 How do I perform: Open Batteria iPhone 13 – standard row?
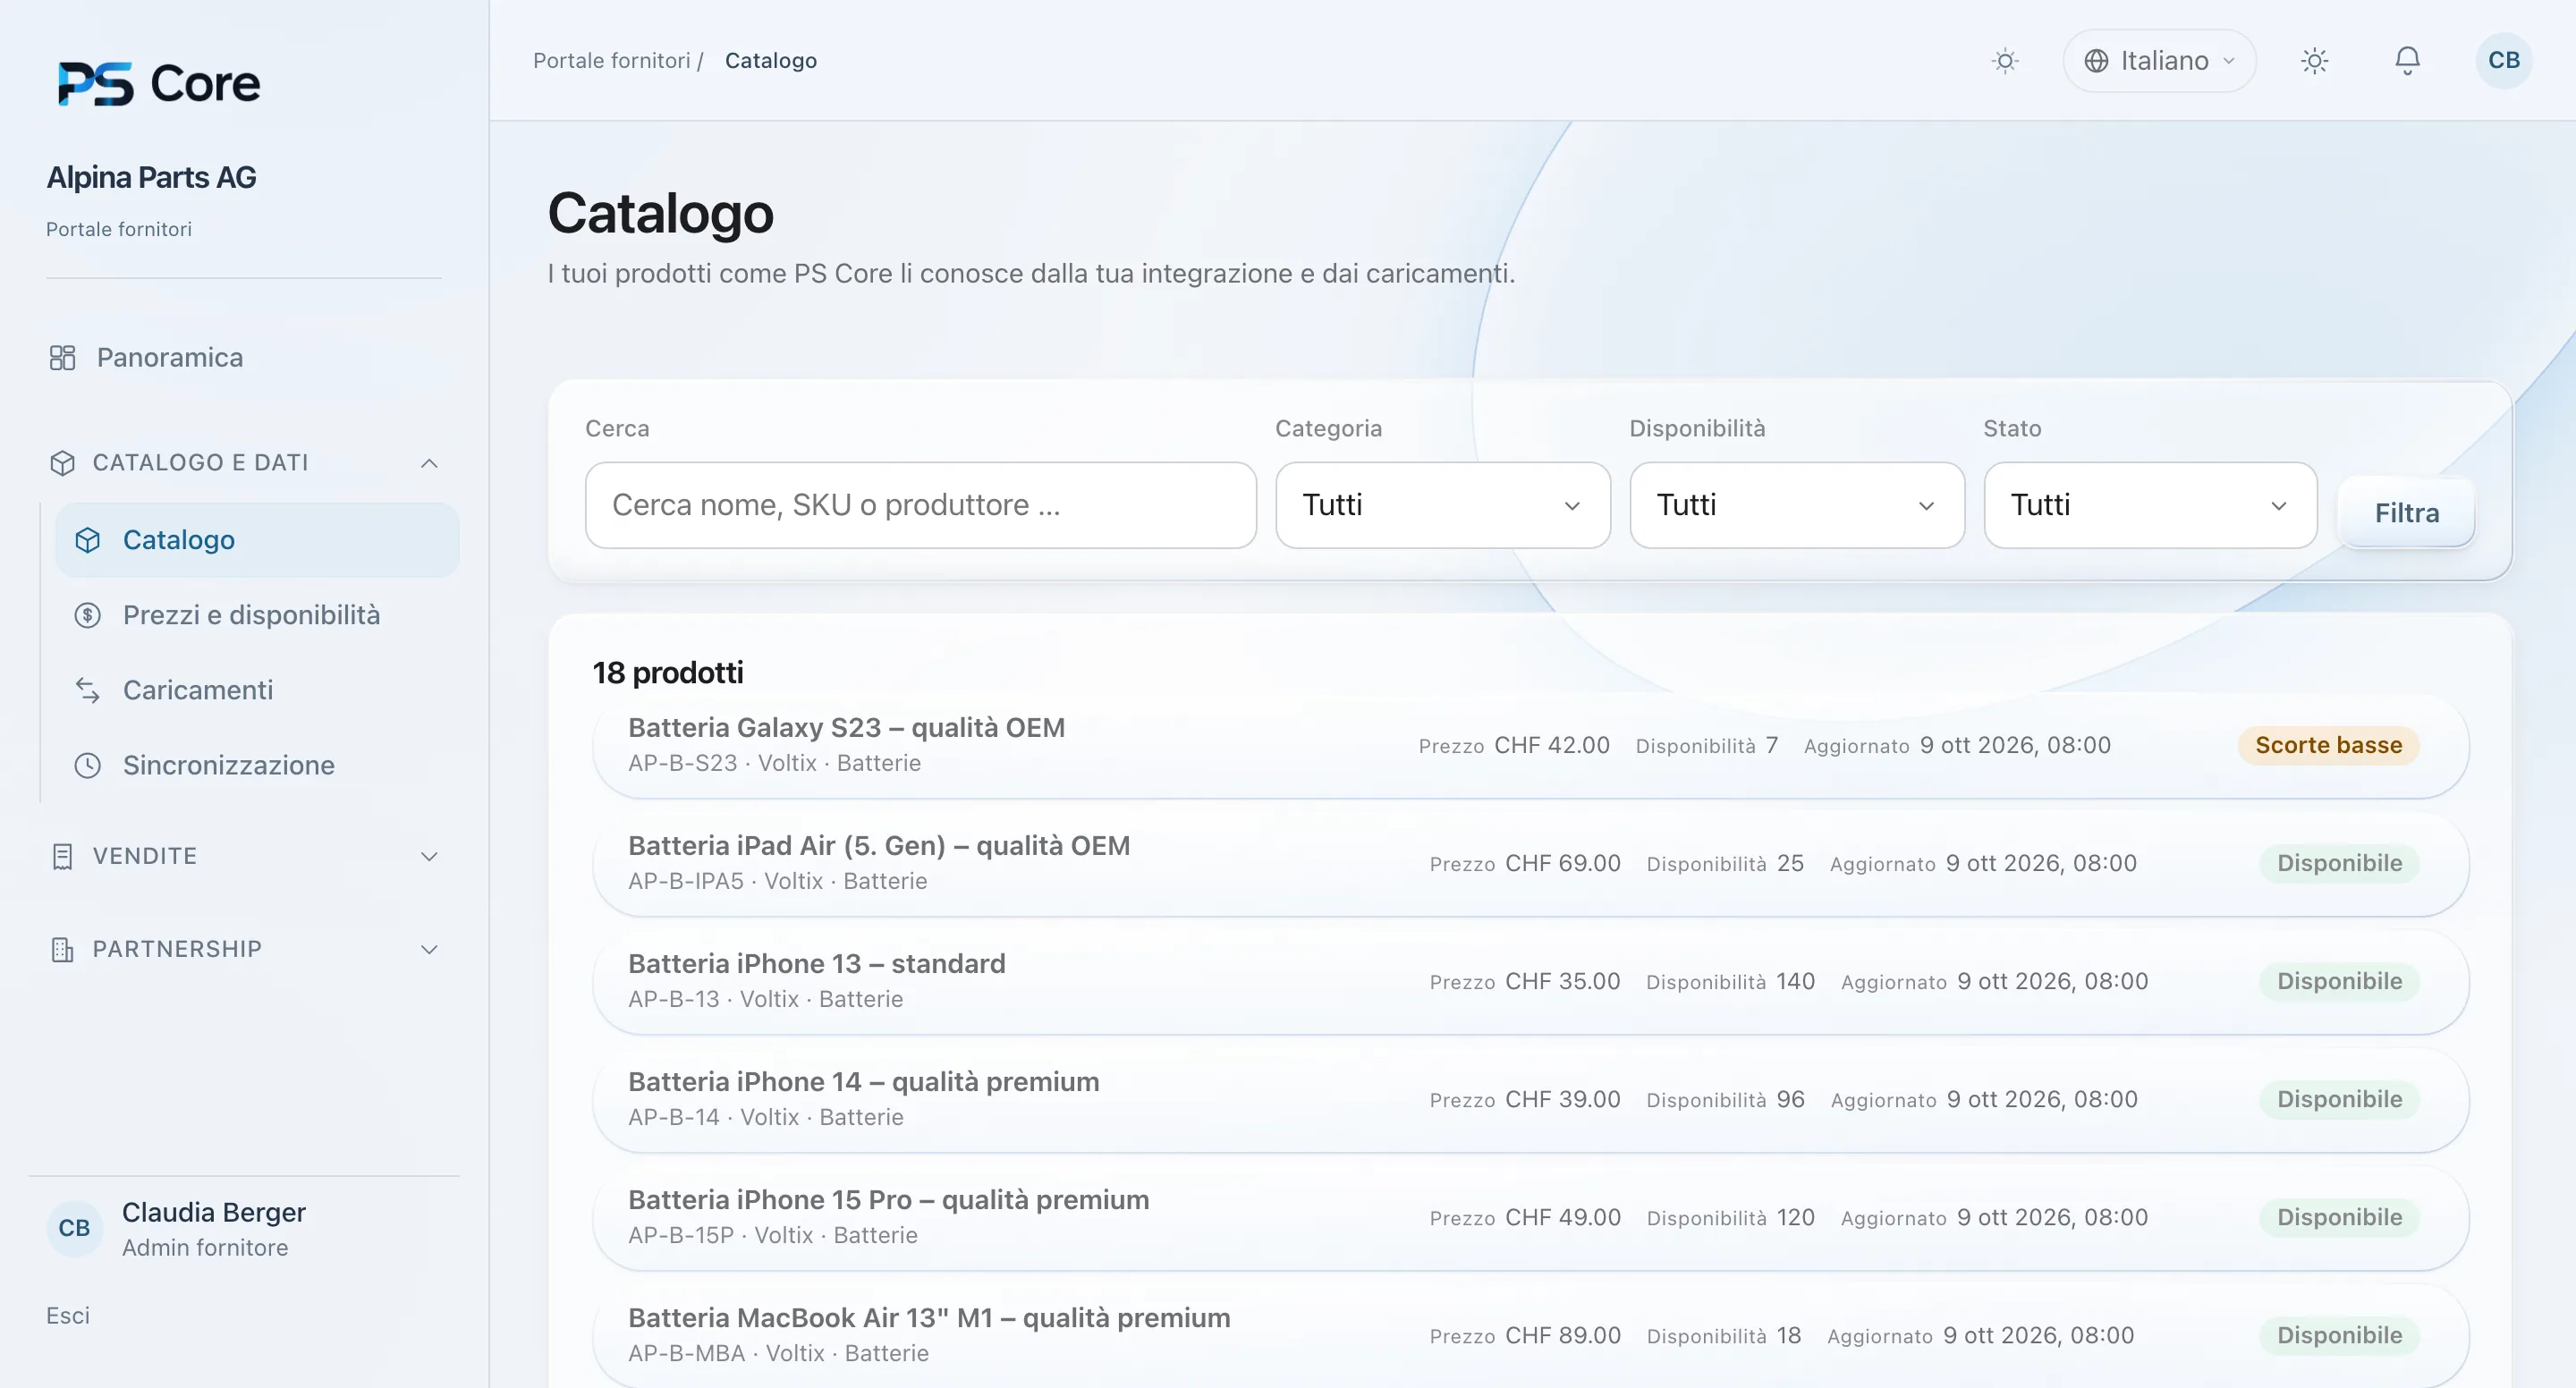[x=1530, y=981]
